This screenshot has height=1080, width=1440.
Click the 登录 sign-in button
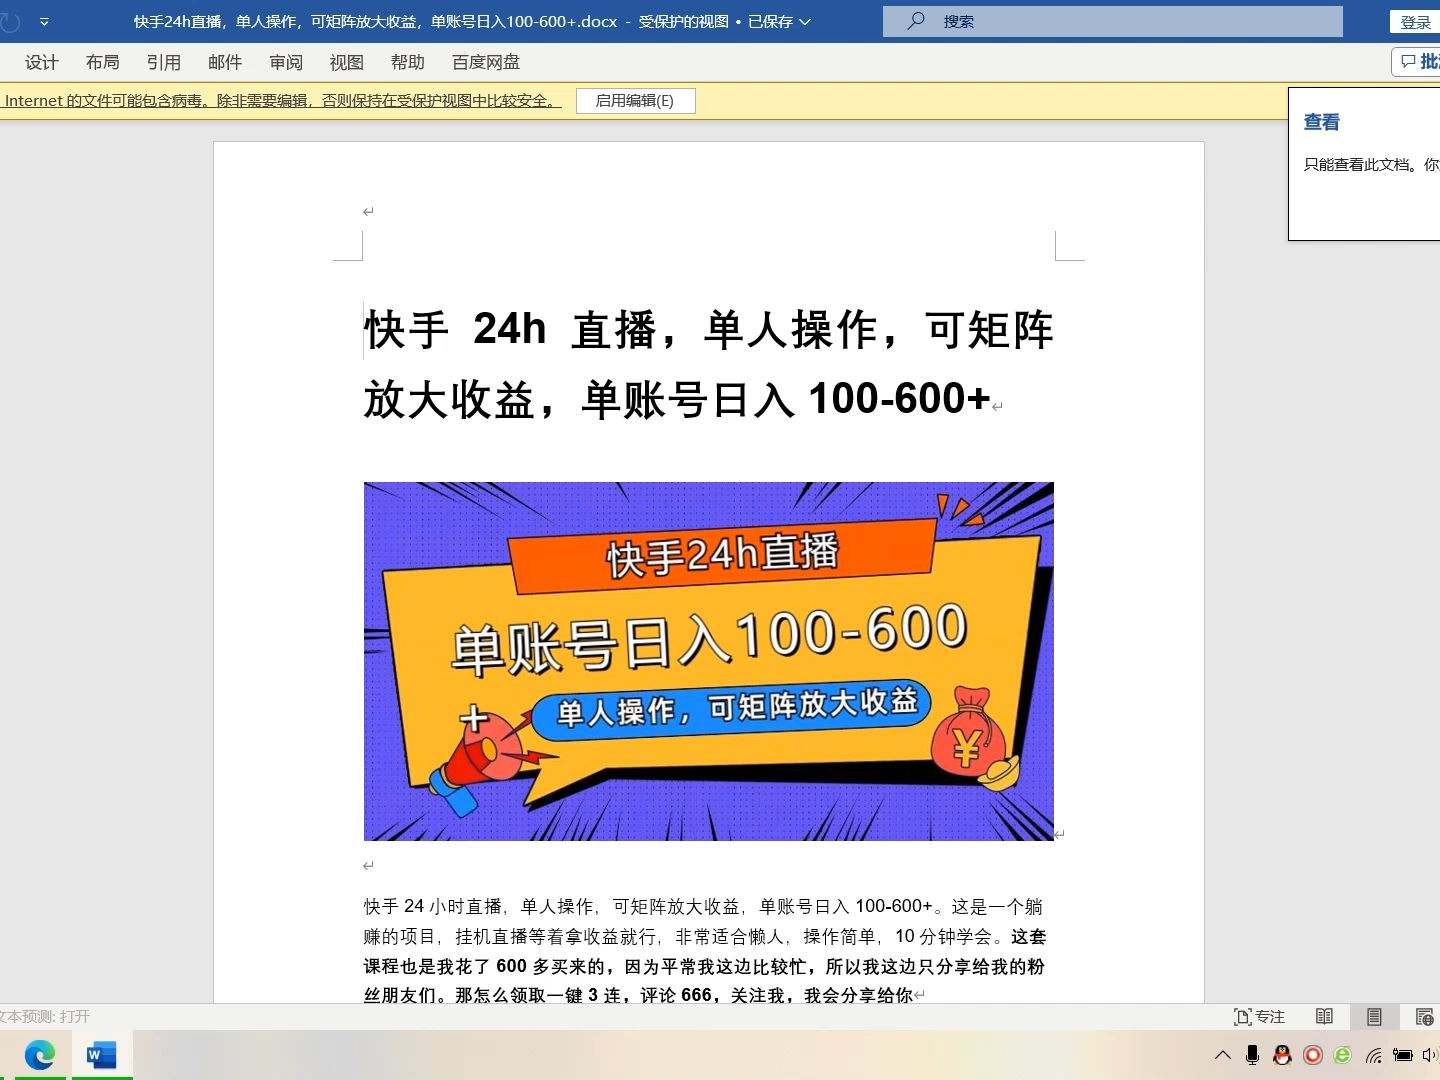point(1415,22)
